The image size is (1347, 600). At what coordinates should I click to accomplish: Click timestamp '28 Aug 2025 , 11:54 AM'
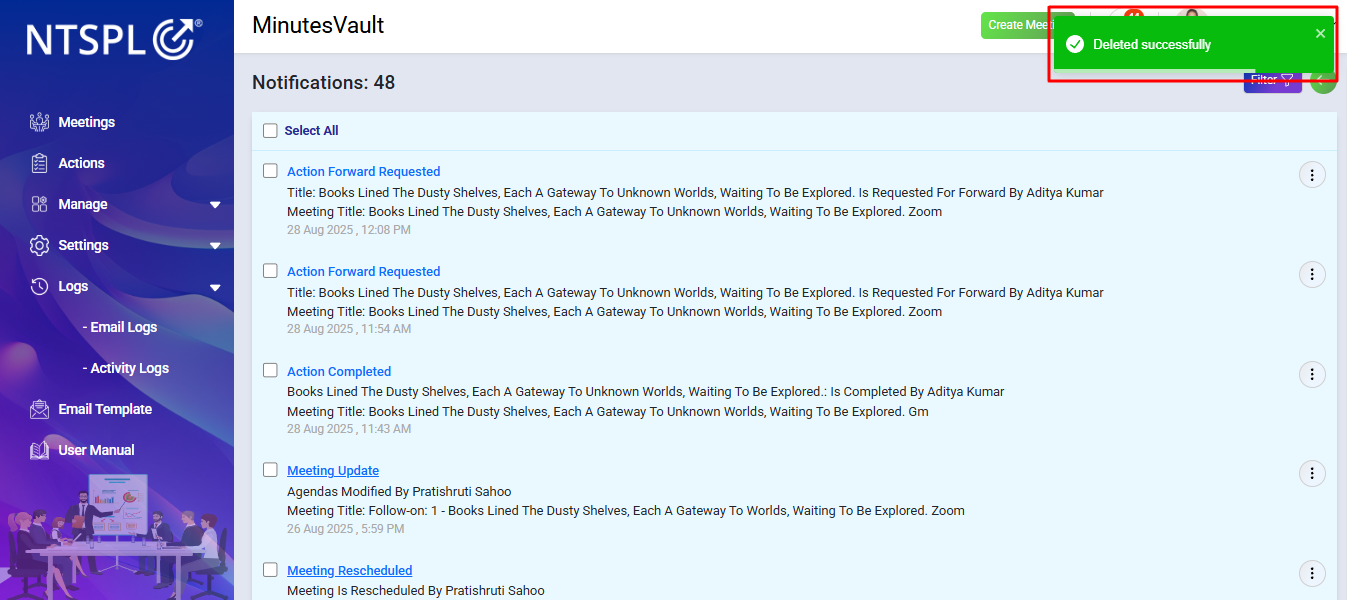tap(349, 329)
